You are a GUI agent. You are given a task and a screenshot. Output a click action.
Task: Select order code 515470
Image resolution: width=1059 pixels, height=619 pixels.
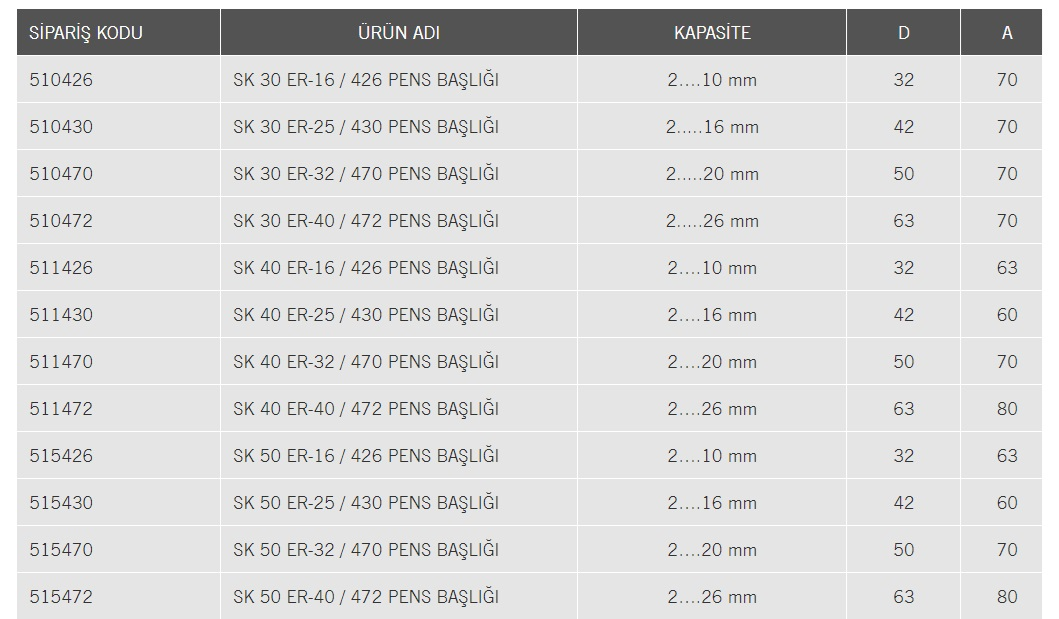61,550
